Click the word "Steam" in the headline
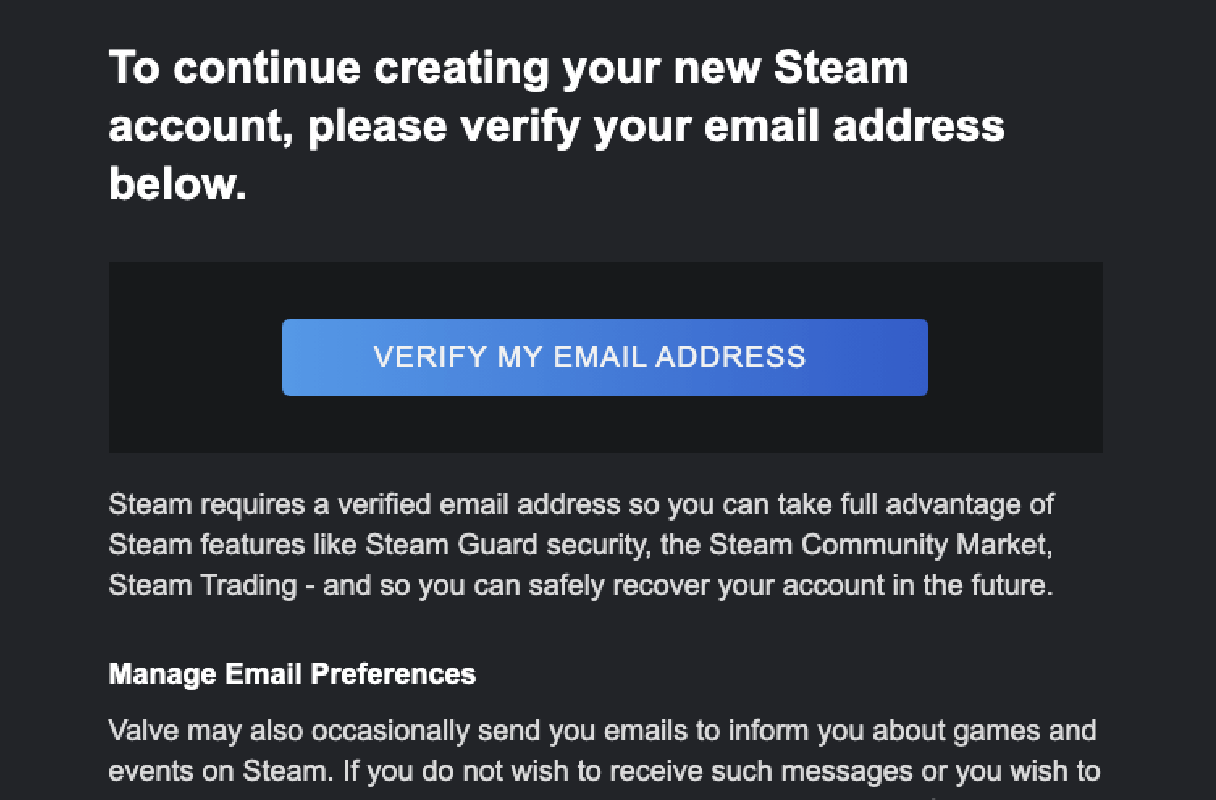This screenshot has height=800, width=1216. click(841, 69)
